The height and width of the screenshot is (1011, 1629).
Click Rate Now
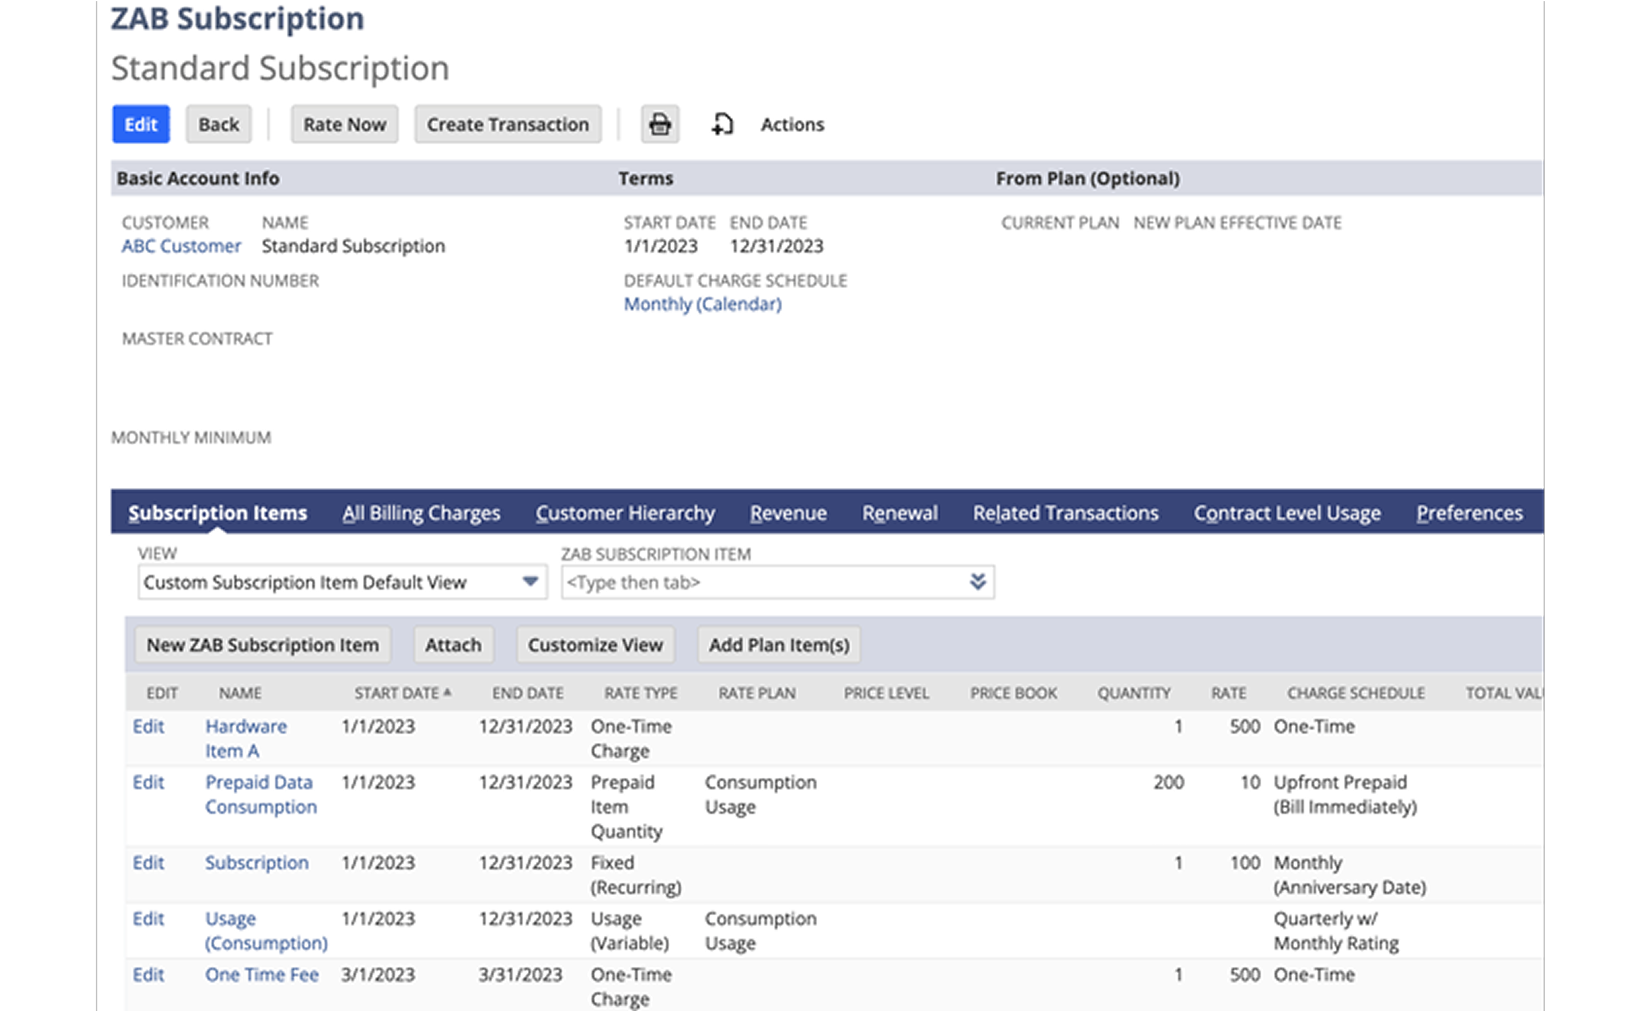344,124
